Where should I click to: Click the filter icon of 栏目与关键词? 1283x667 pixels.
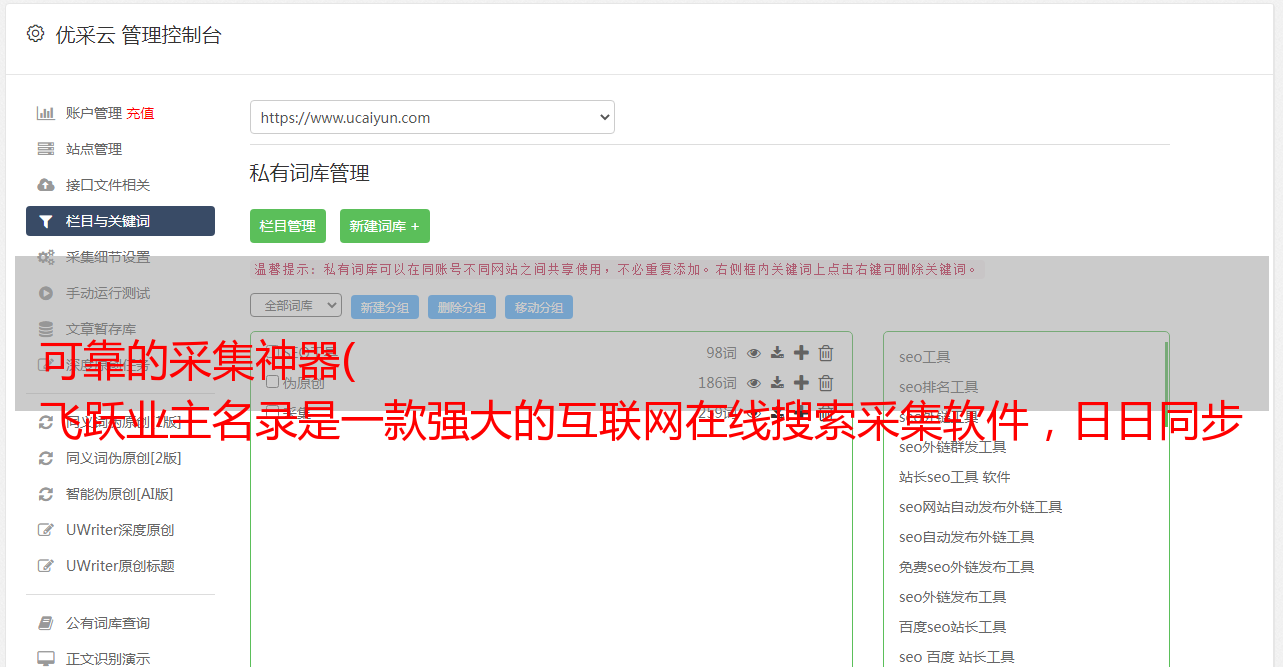pos(46,221)
